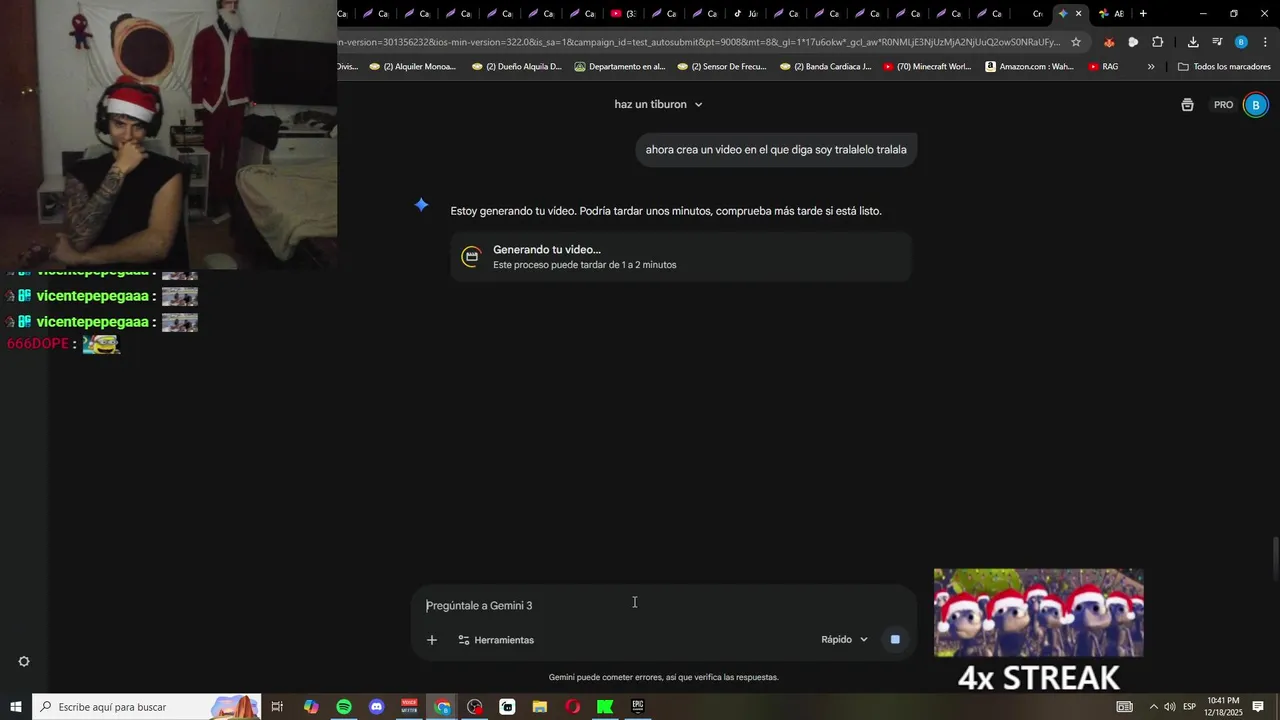The height and width of the screenshot is (720, 1280).
Task: Open the Windows notification center
Action: (1258, 707)
